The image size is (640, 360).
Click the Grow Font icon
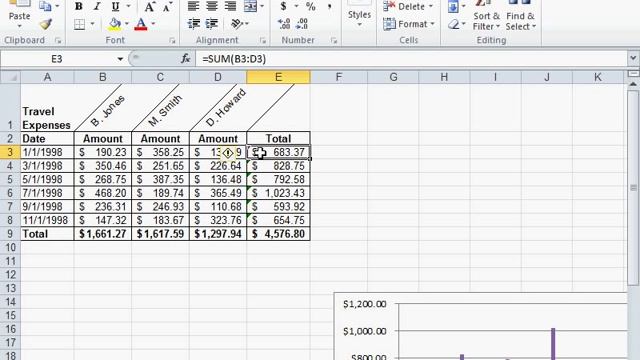150,7
